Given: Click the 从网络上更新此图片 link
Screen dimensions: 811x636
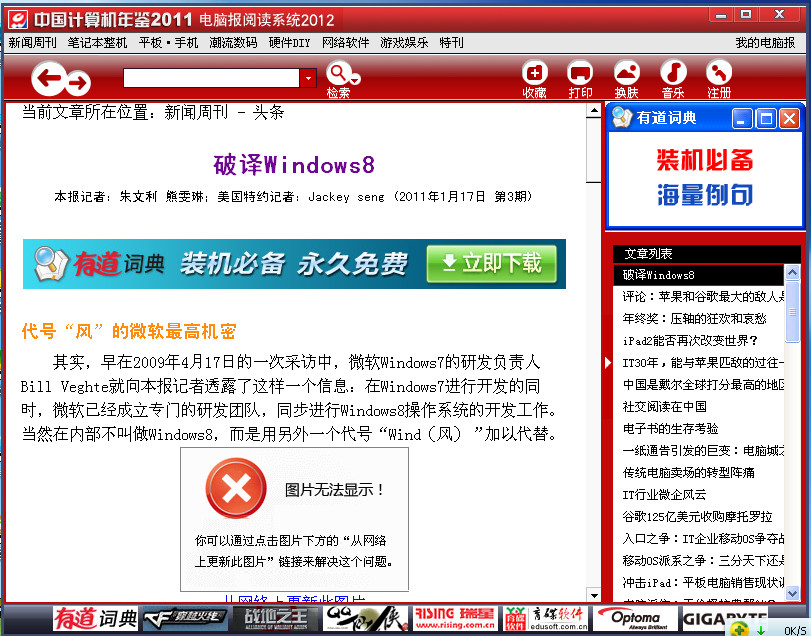Looking at the screenshot, I should tap(294, 599).
